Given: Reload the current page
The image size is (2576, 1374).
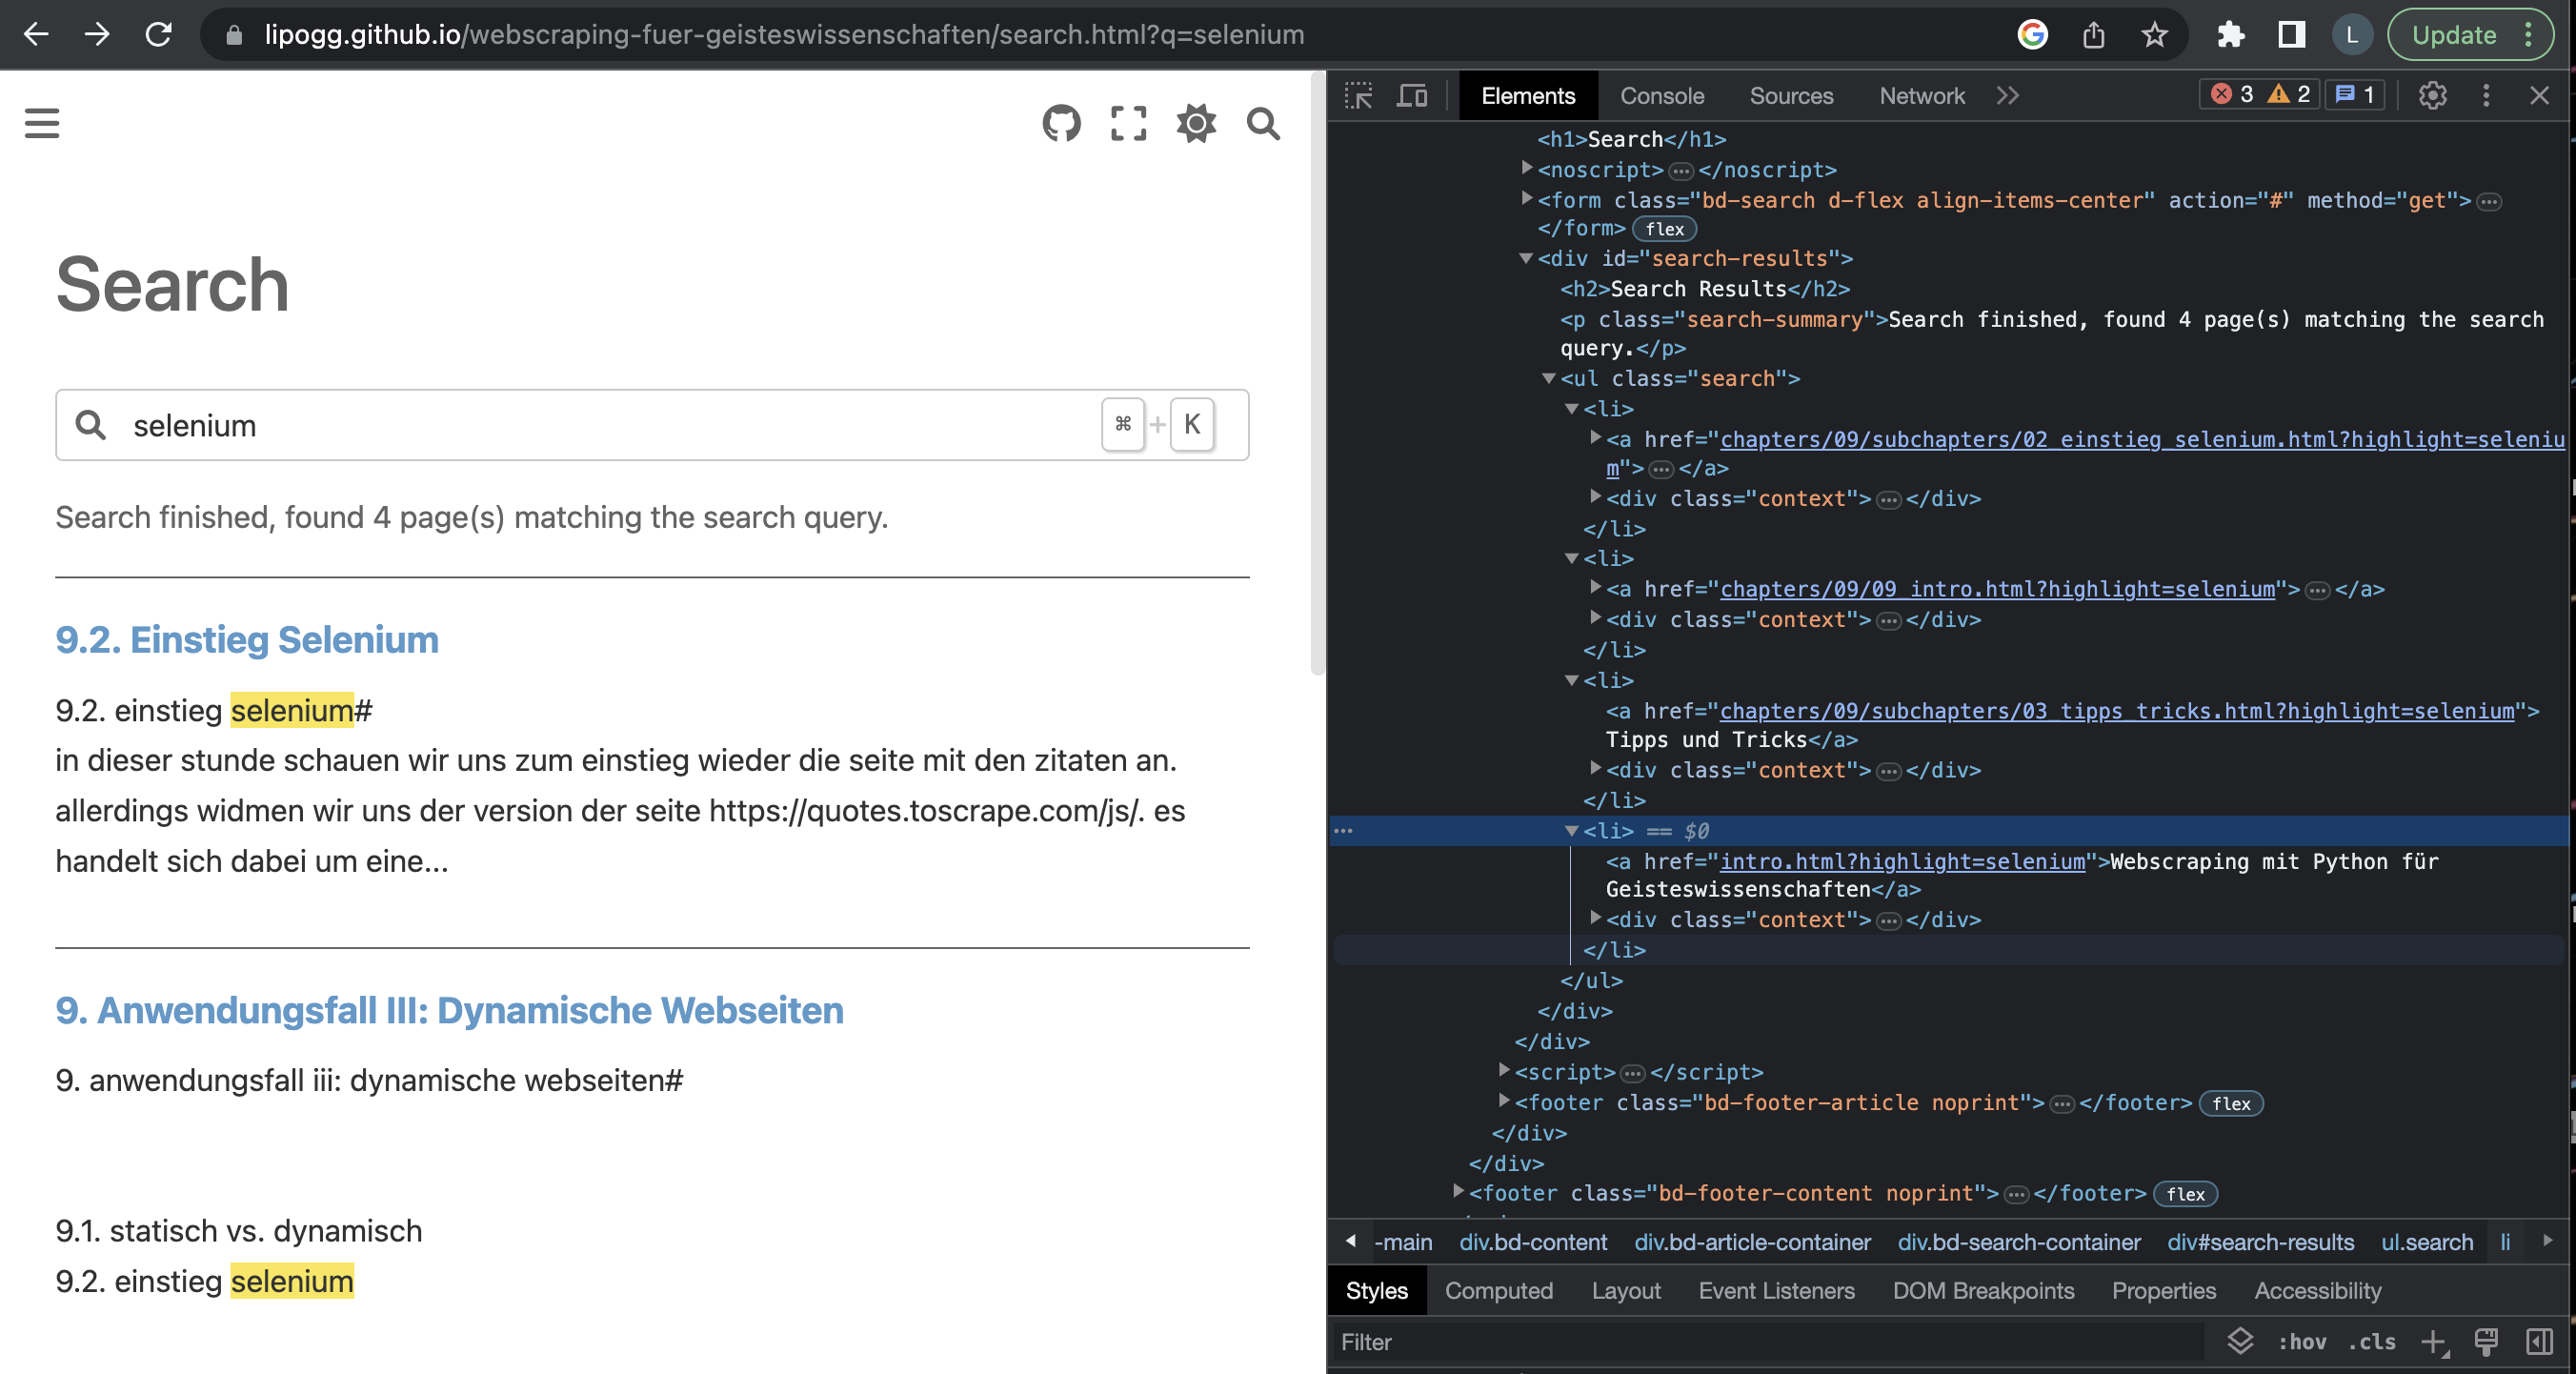Looking at the screenshot, I should coord(158,35).
